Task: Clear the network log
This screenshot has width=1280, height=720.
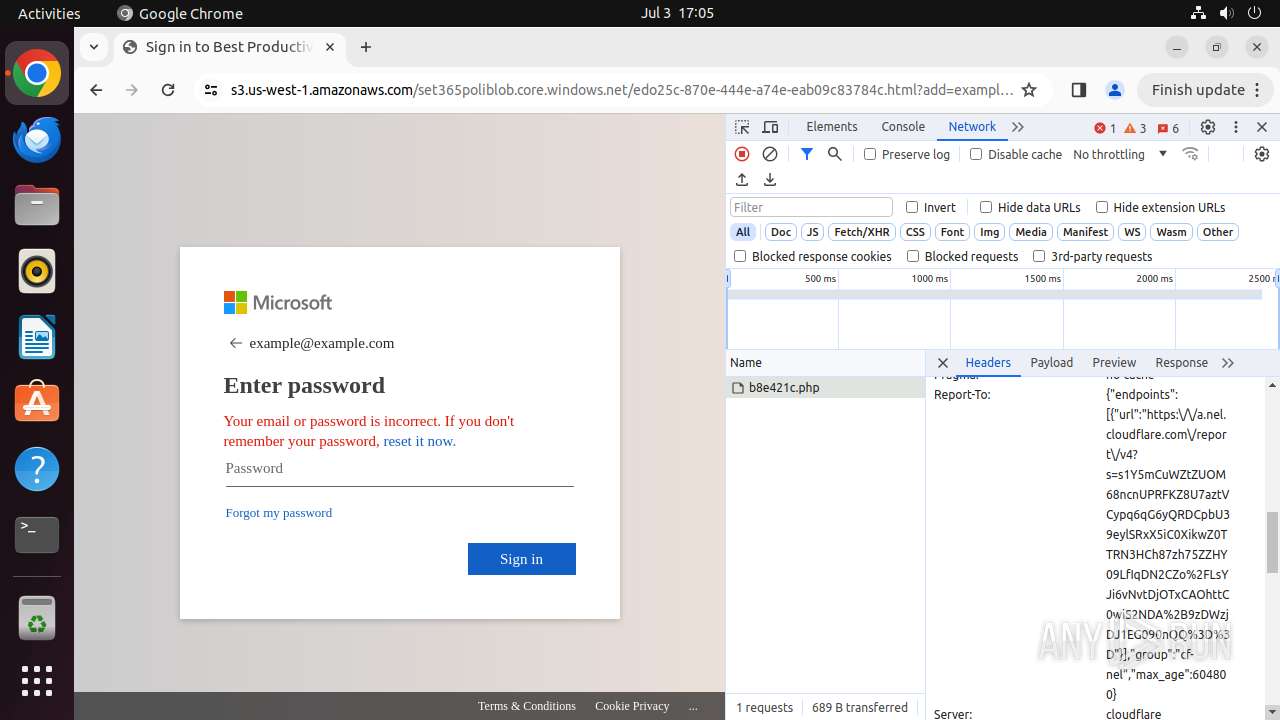Action: point(770,154)
